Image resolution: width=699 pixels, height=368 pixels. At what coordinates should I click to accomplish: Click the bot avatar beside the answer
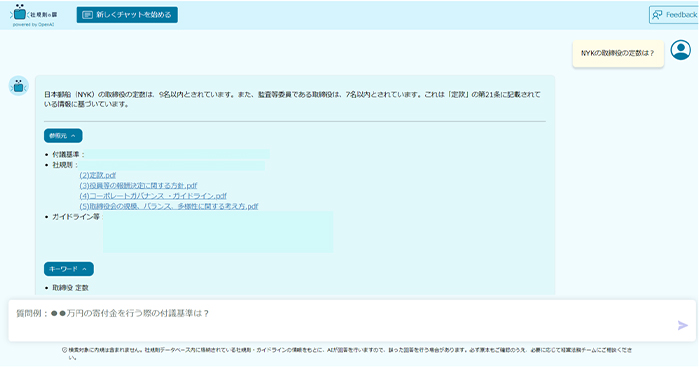click(19, 86)
